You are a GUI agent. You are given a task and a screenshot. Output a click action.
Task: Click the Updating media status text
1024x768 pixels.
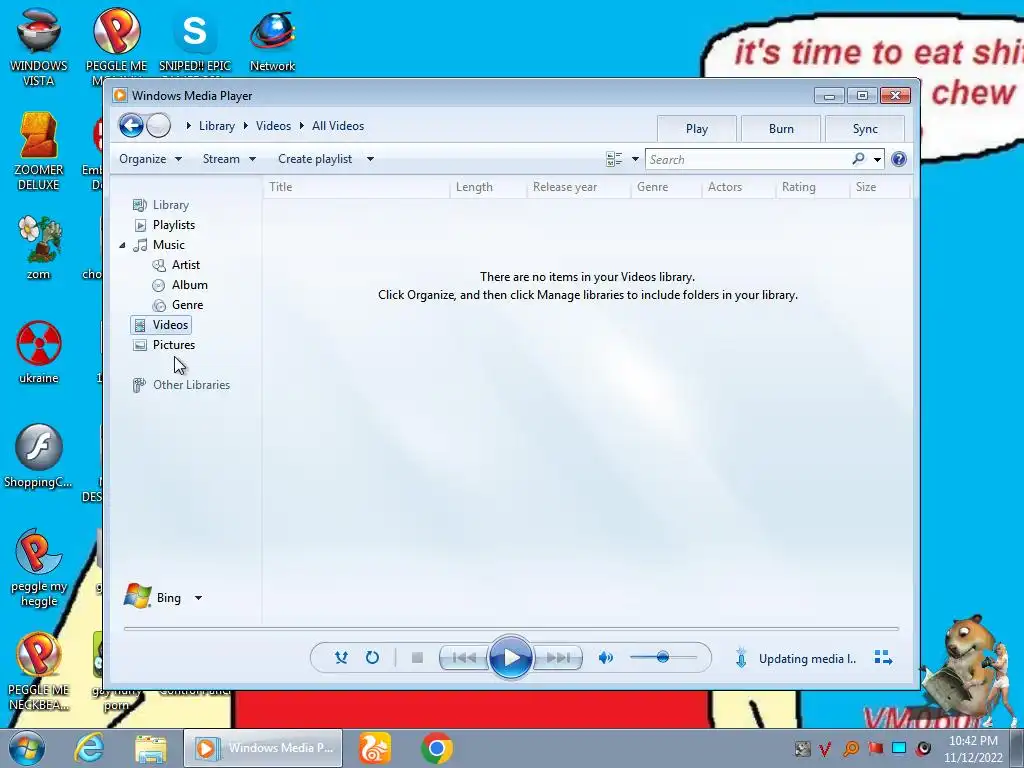807,658
